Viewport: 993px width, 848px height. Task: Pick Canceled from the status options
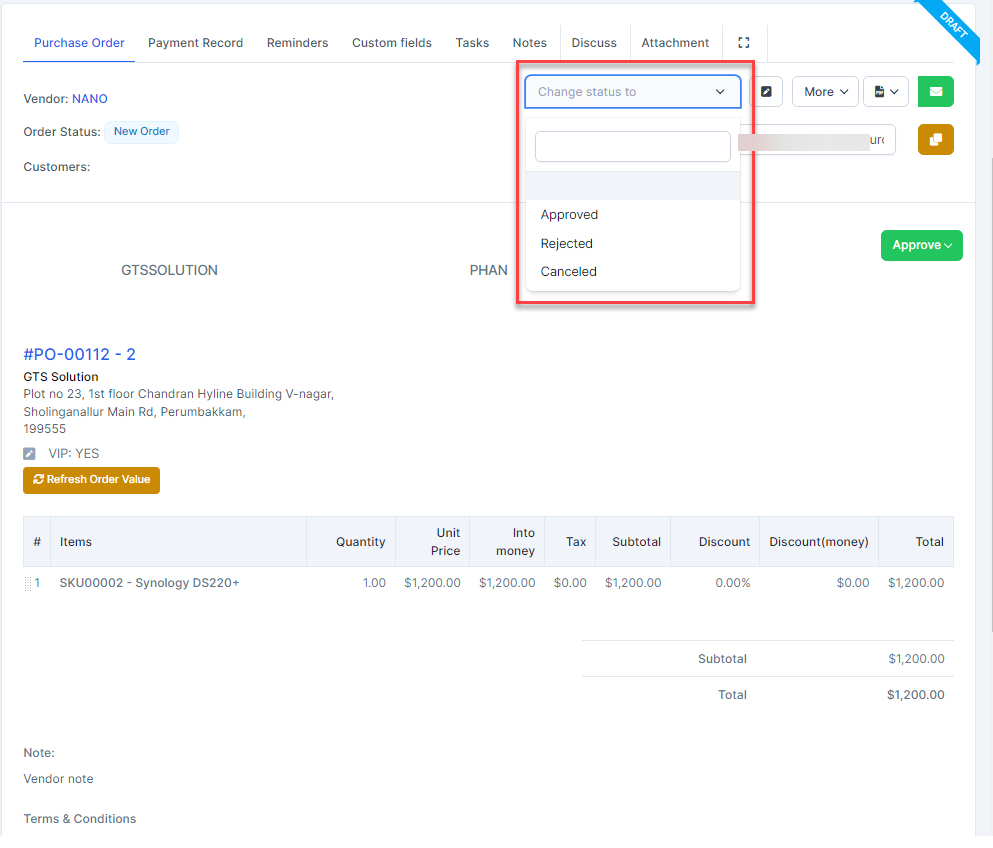pyautogui.click(x=568, y=272)
